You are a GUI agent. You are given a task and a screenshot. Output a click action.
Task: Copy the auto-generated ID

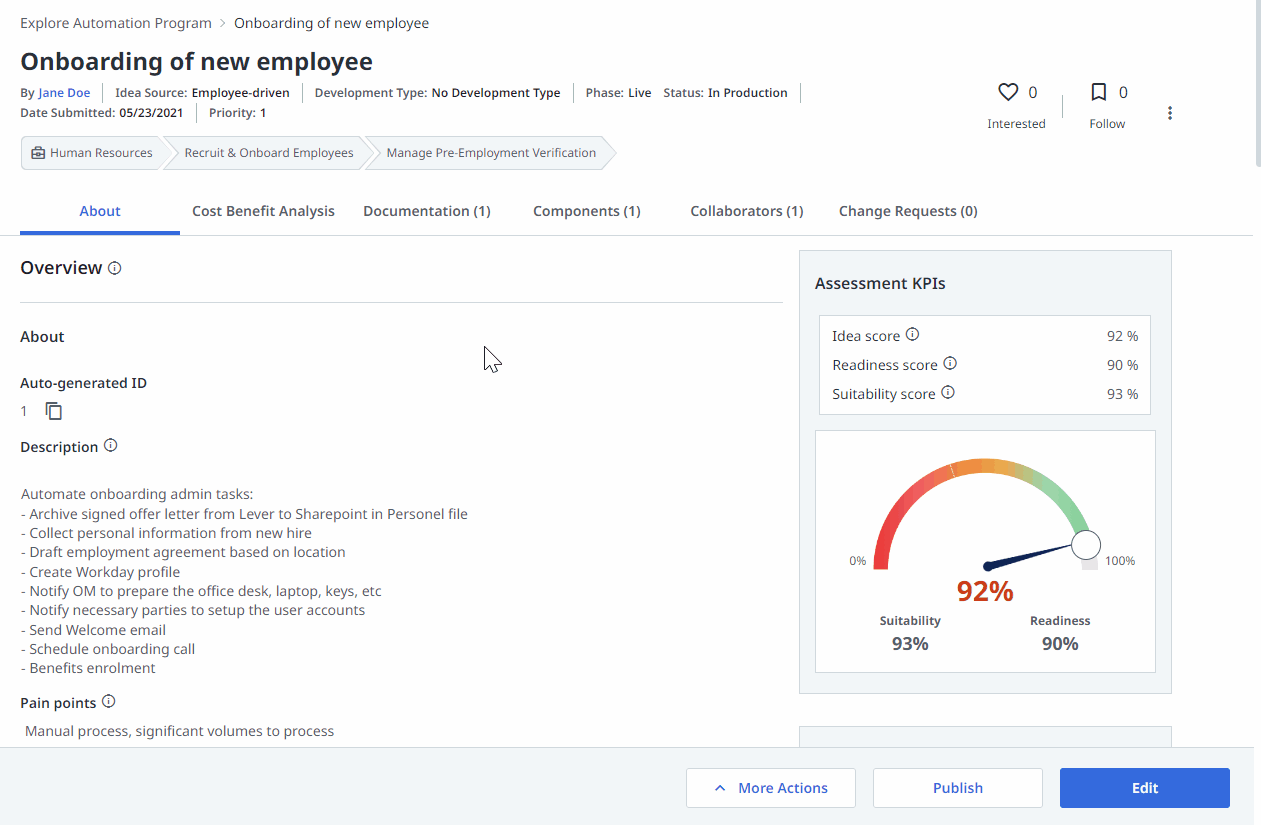point(54,411)
